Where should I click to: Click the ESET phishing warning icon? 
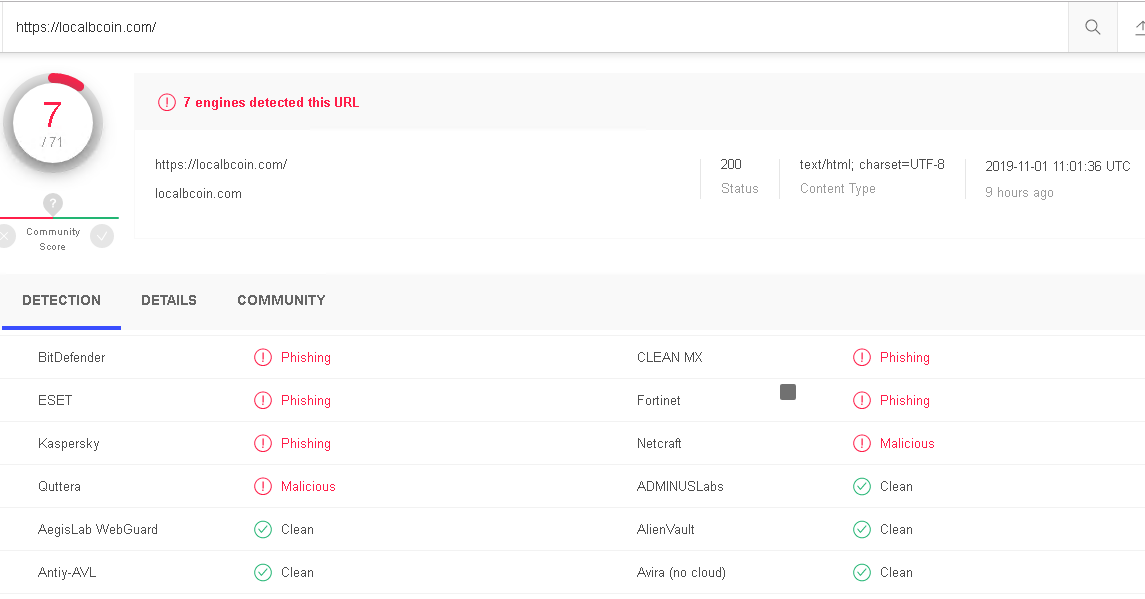[263, 400]
